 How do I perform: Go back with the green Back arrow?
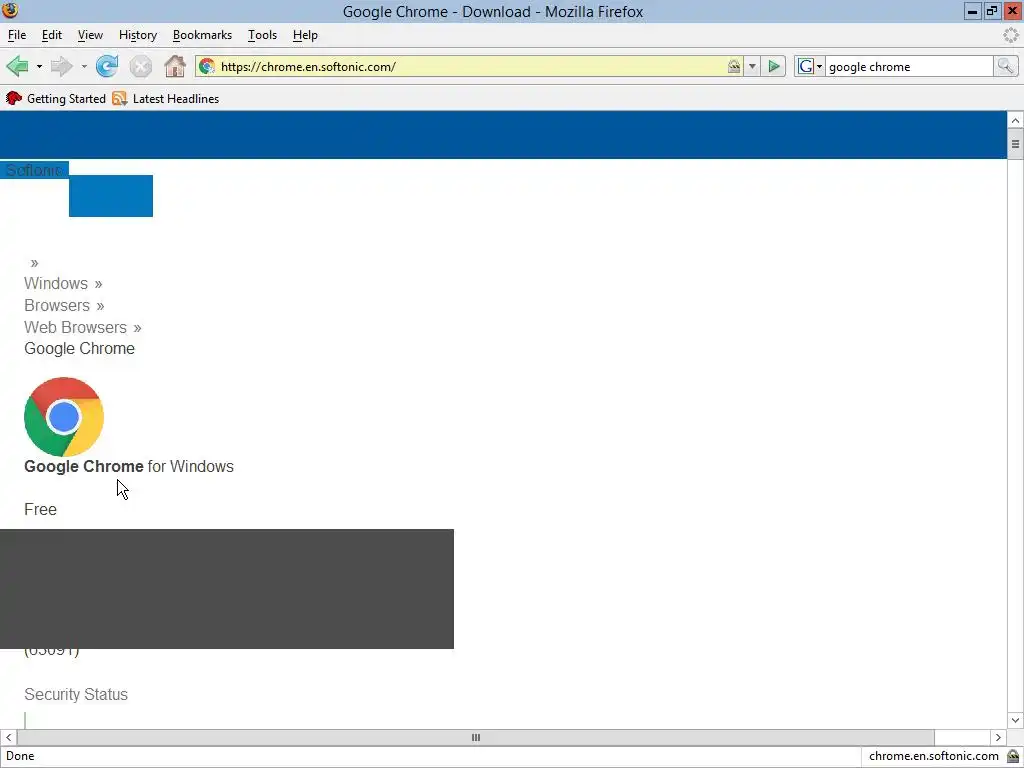[x=17, y=66]
